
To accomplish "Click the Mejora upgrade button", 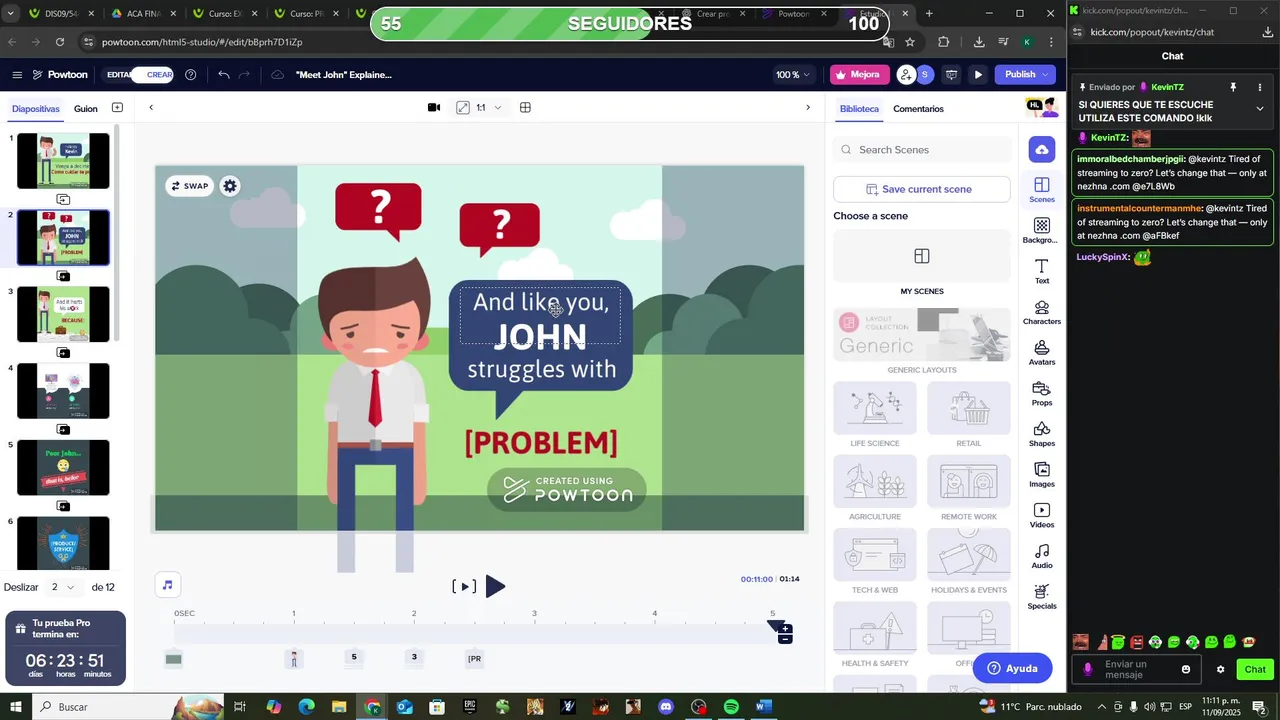I will (859, 74).
